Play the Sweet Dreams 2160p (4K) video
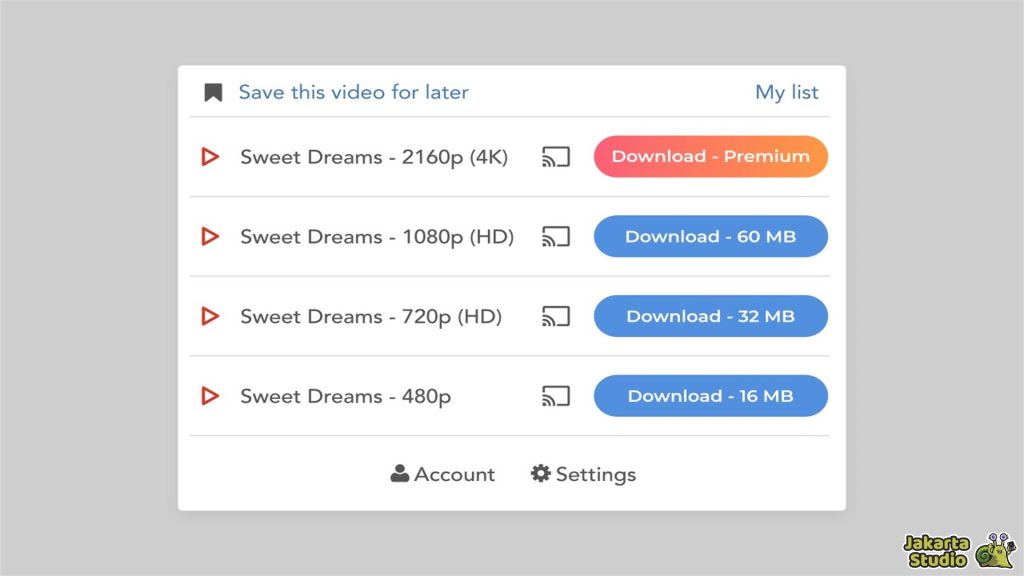The height and width of the screenshot is (576, 1024). 210,157
